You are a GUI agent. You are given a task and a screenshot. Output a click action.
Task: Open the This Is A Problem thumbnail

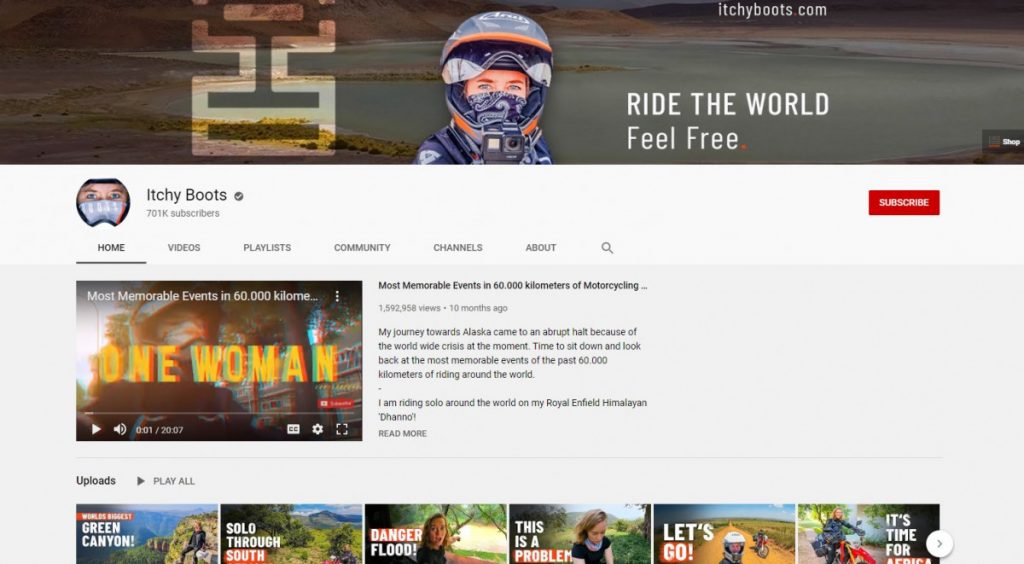pyautogui.click(x=580, y=534)
